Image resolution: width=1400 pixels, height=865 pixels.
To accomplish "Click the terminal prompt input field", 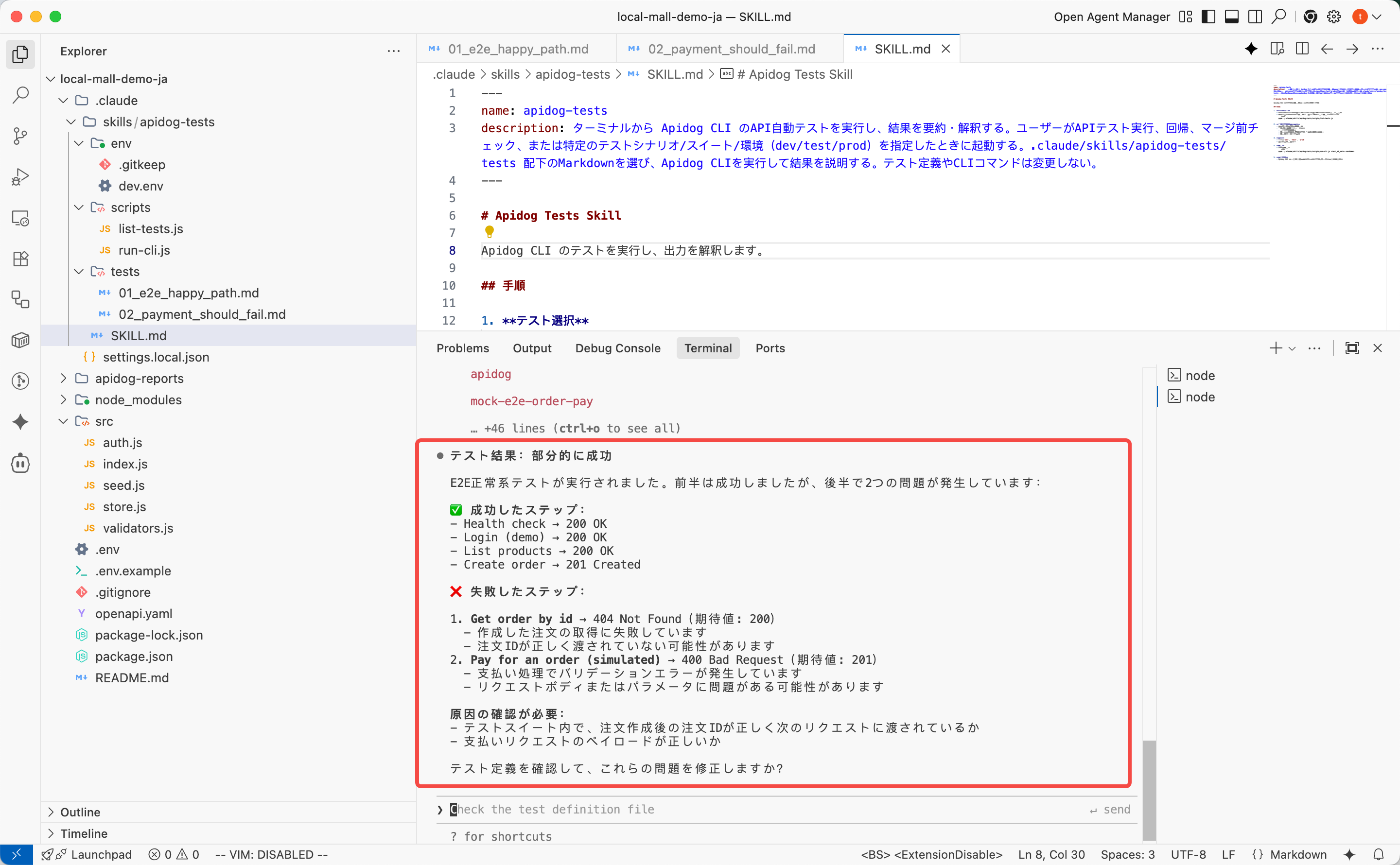I will click(x=785, y=809).
